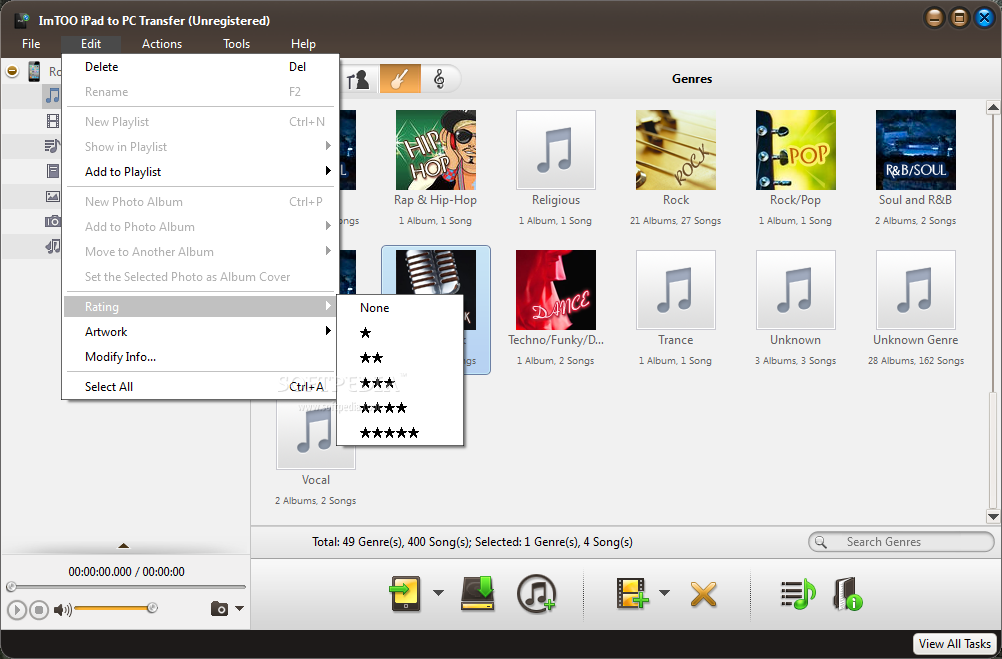Open the File menu

(x=31, y=43)
